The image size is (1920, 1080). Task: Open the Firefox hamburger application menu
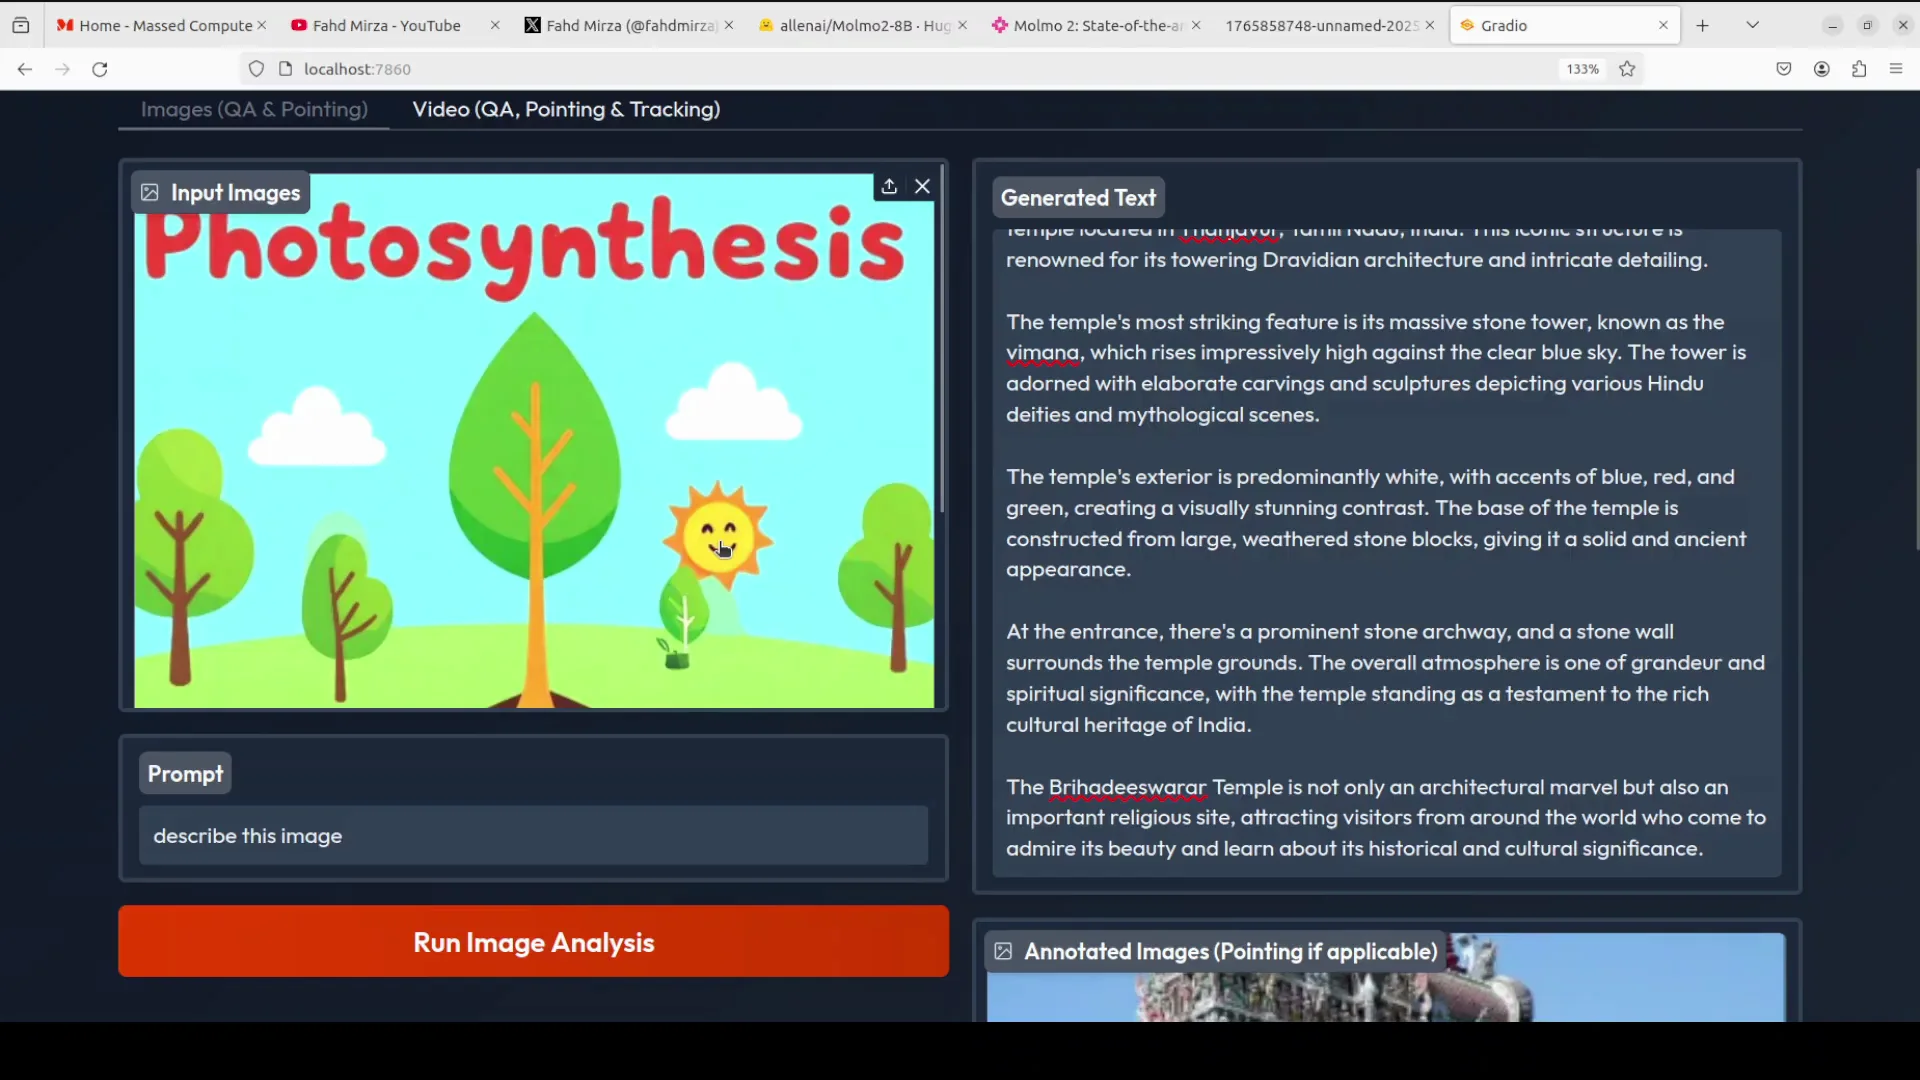click(1896, 69)
